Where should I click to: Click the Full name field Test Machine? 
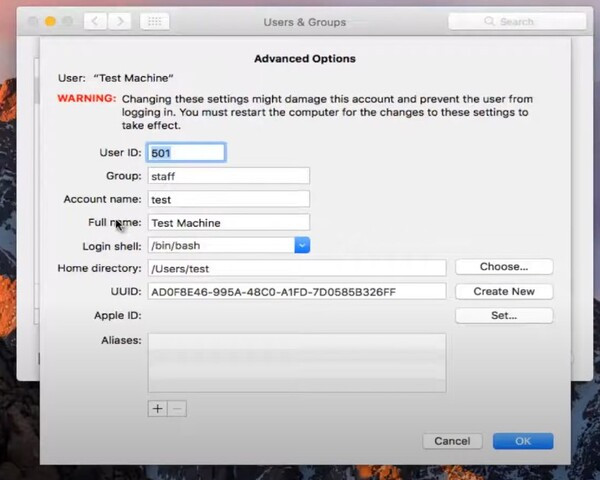(229, 223)
